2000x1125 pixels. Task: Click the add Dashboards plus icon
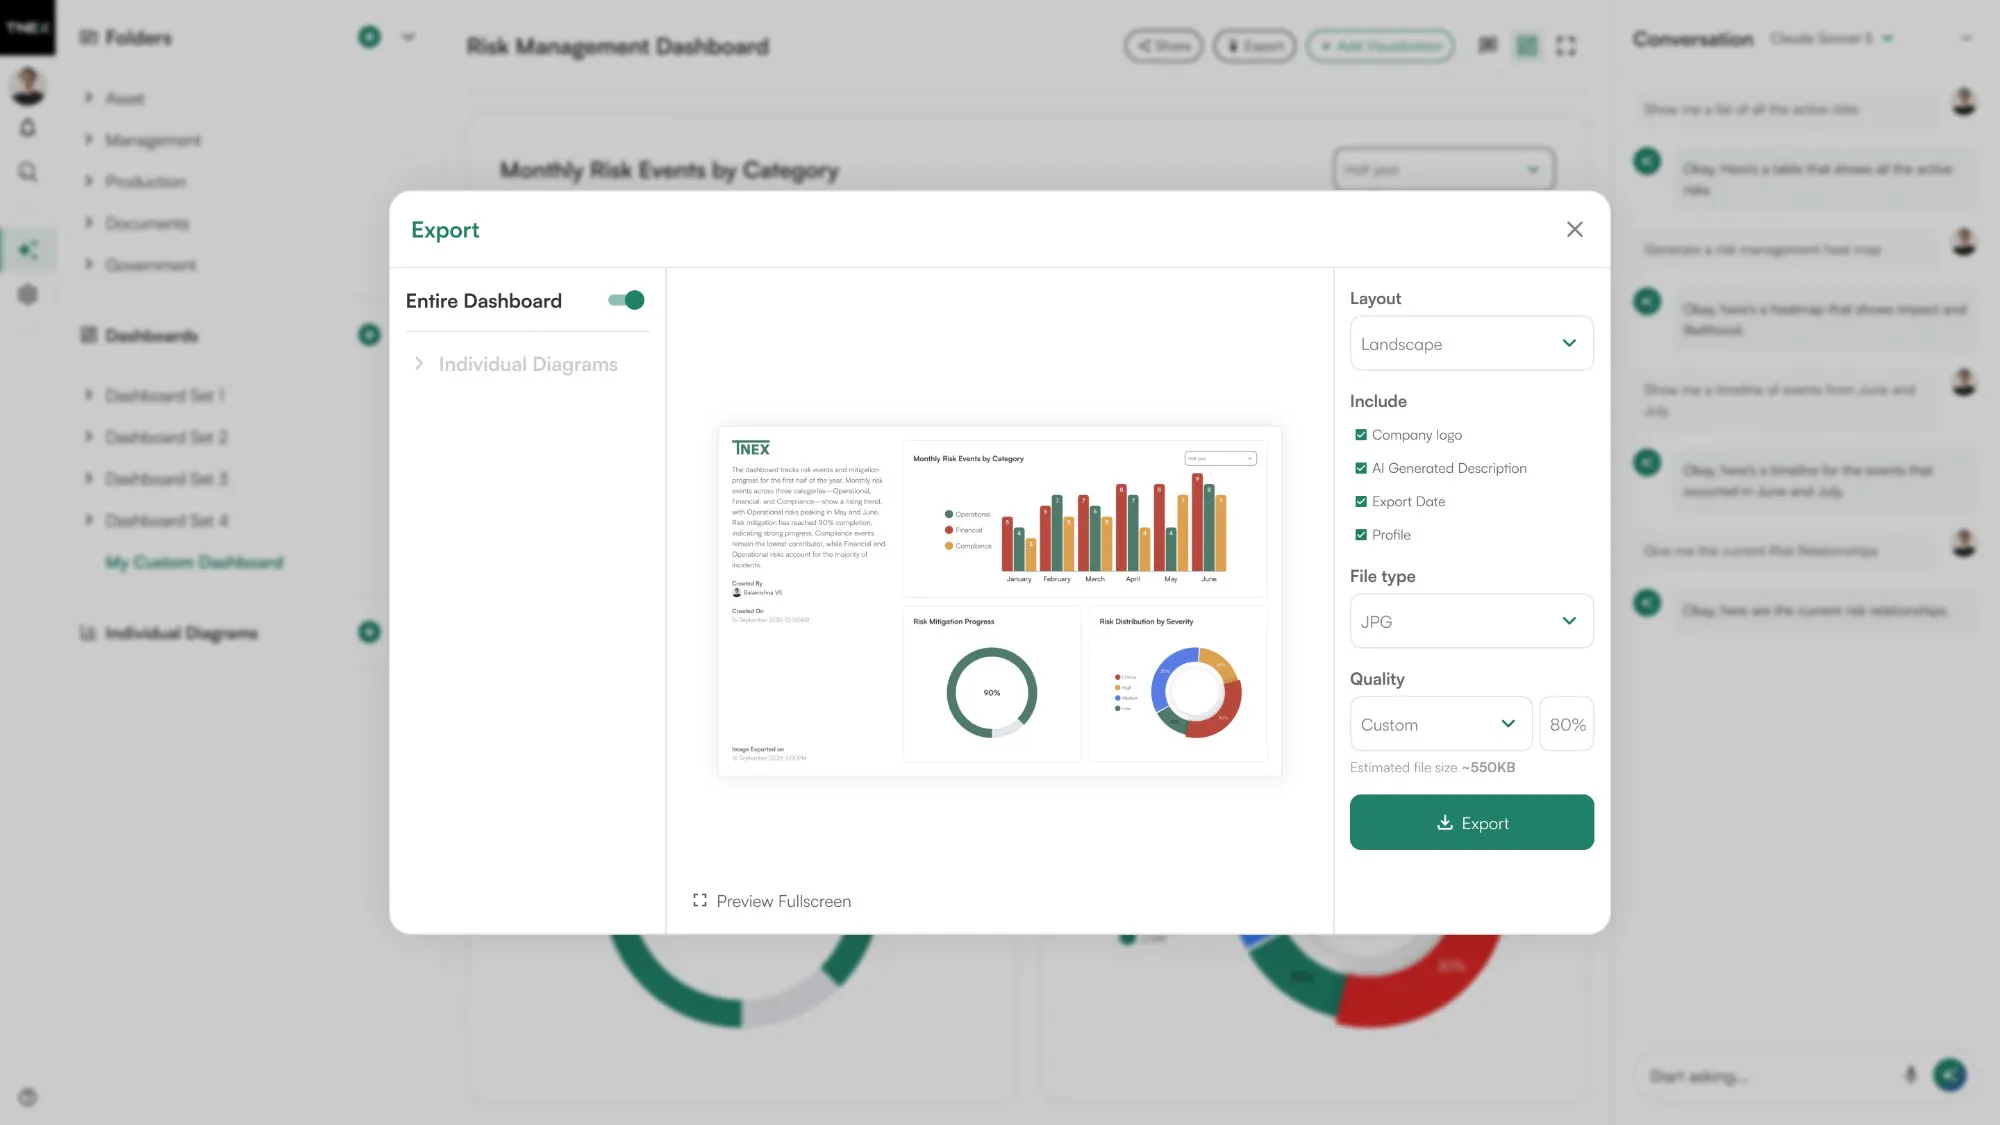(369, 335)
